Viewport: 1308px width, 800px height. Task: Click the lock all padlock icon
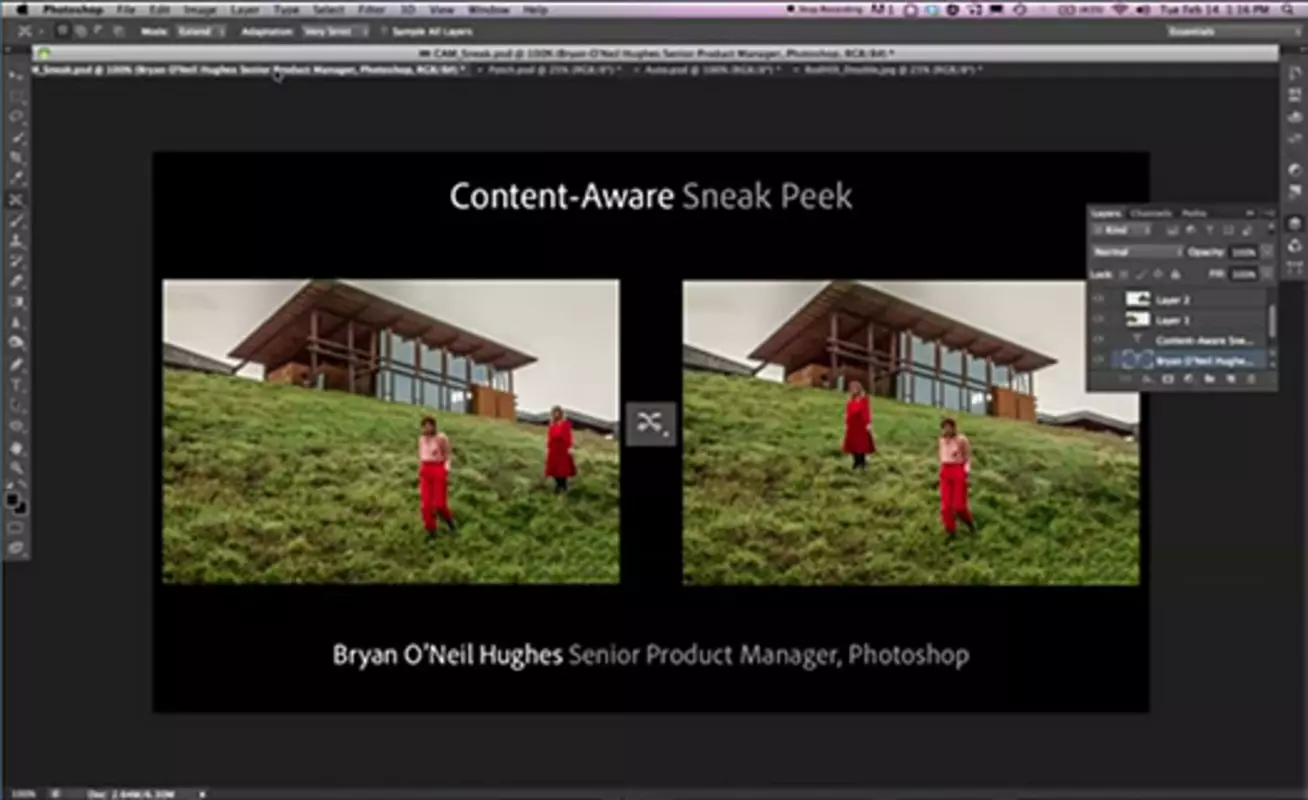[1175, 274]
